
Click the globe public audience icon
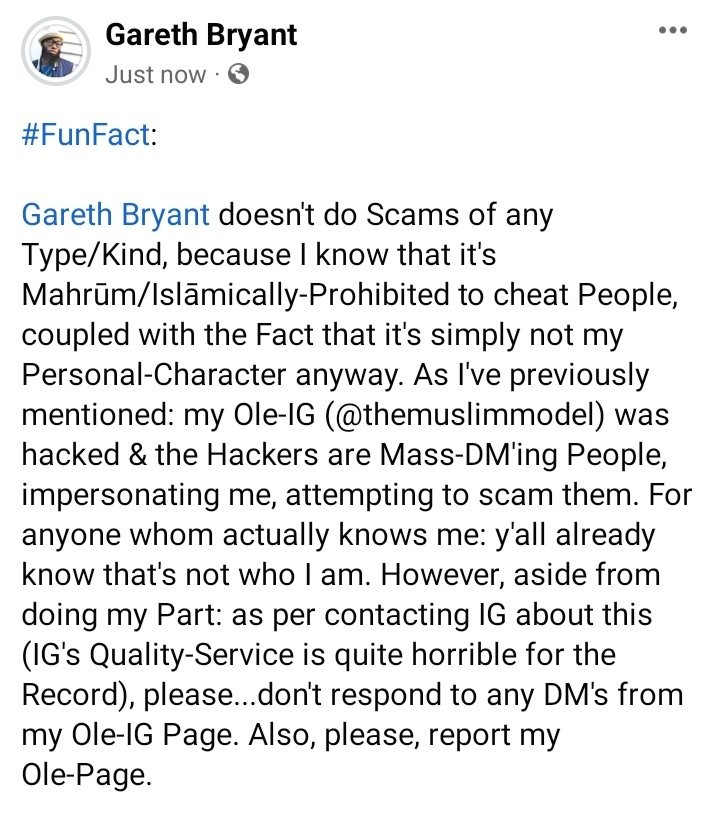tap(238, 74)
